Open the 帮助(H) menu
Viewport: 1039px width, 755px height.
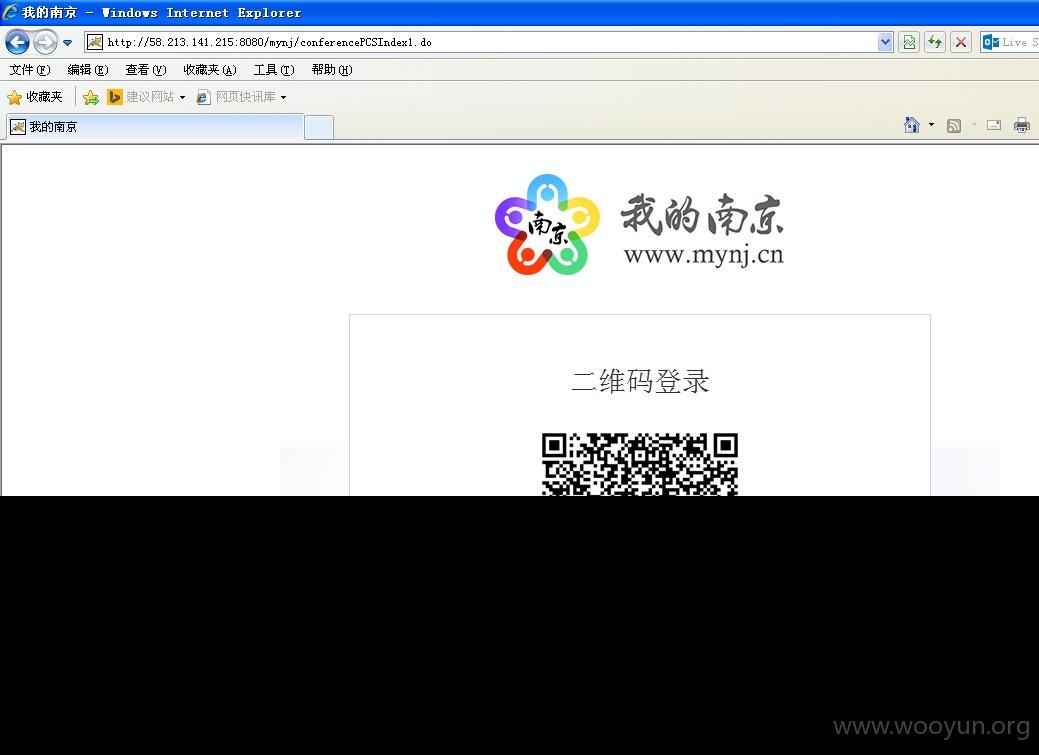331,70
